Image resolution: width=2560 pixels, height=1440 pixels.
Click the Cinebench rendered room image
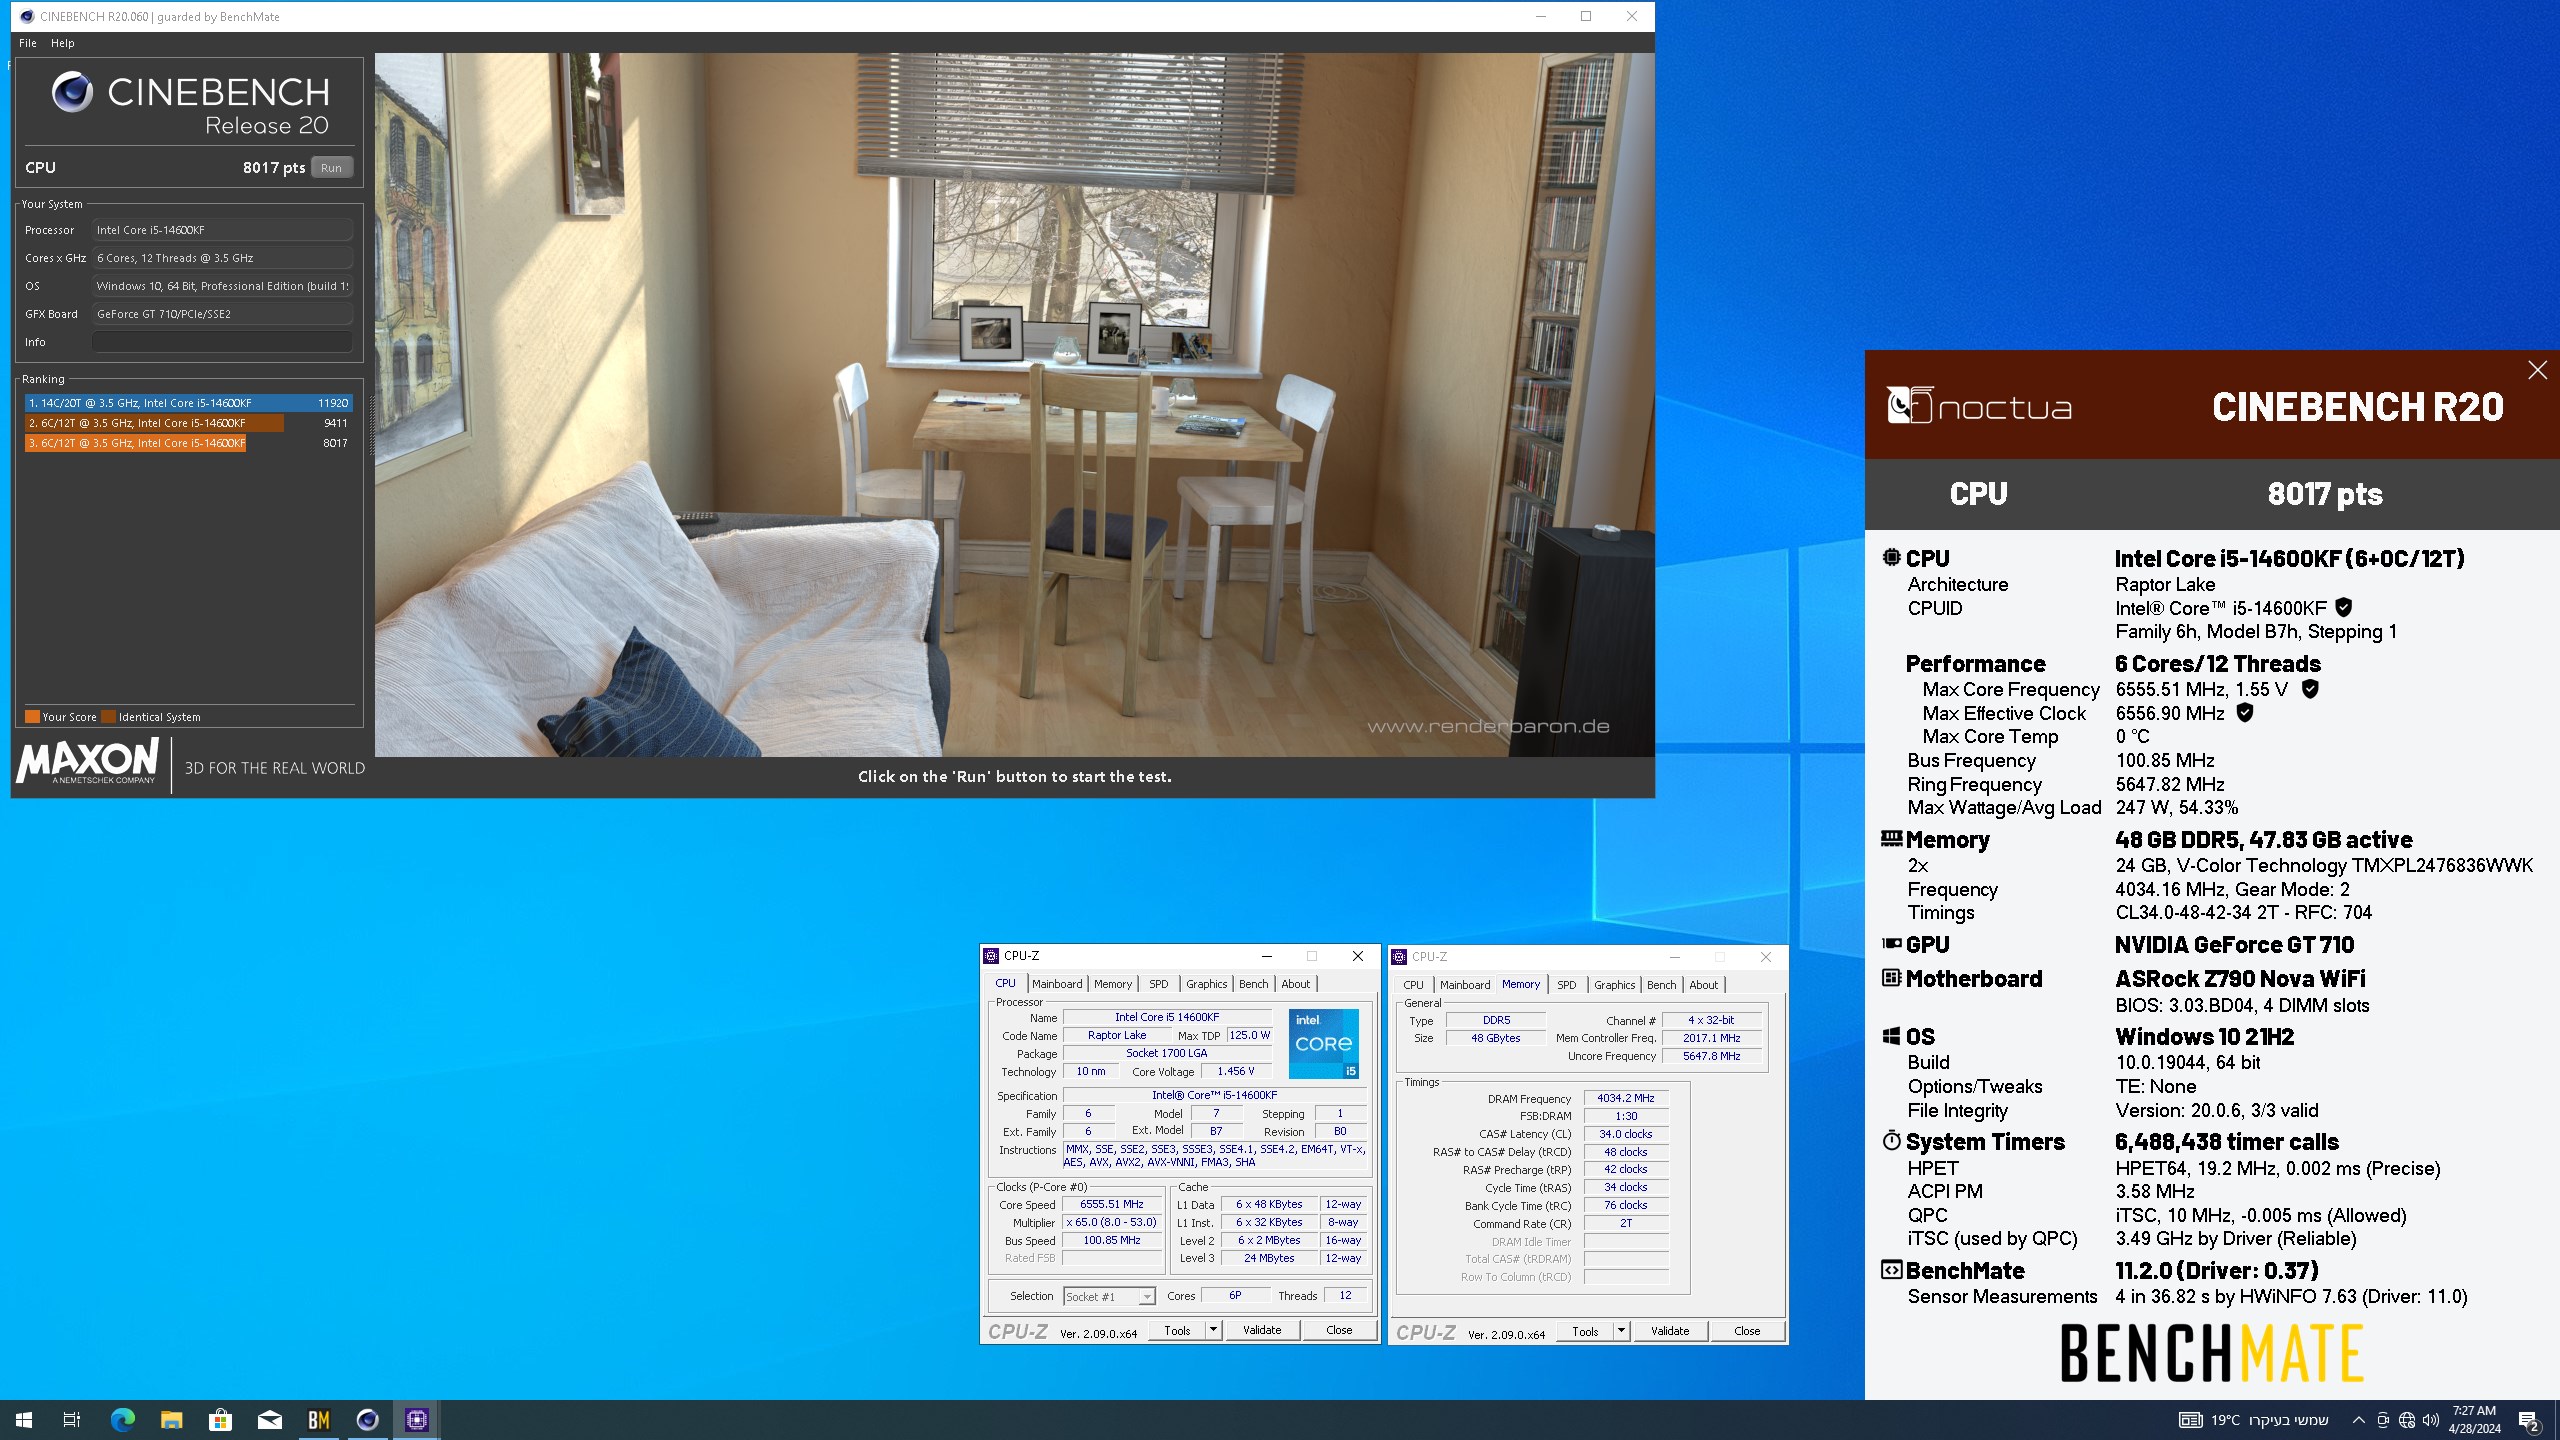click(x=1014, y=404)
